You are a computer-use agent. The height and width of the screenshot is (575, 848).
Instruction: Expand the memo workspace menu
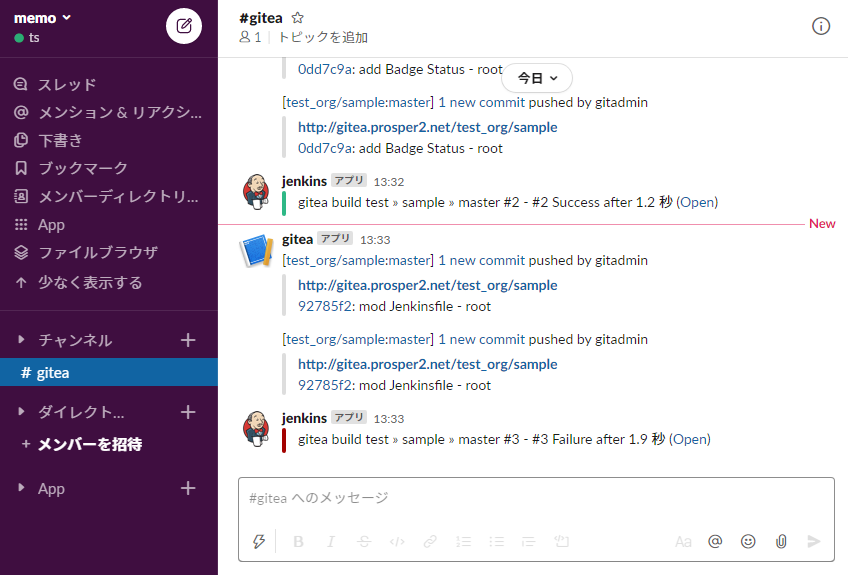(x=42, y=18)
